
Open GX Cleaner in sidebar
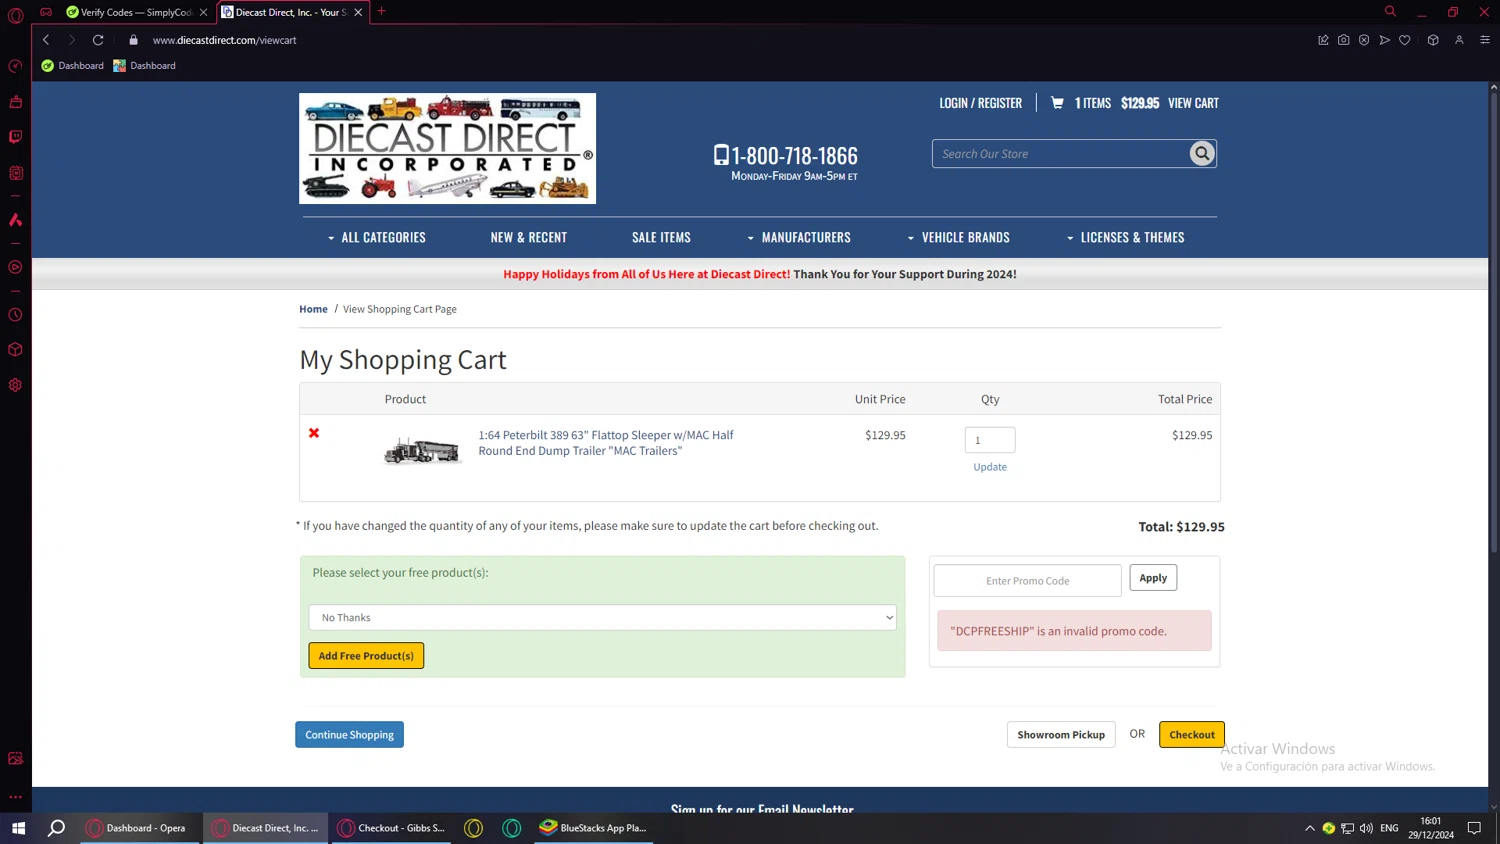(x=15, y=102)
